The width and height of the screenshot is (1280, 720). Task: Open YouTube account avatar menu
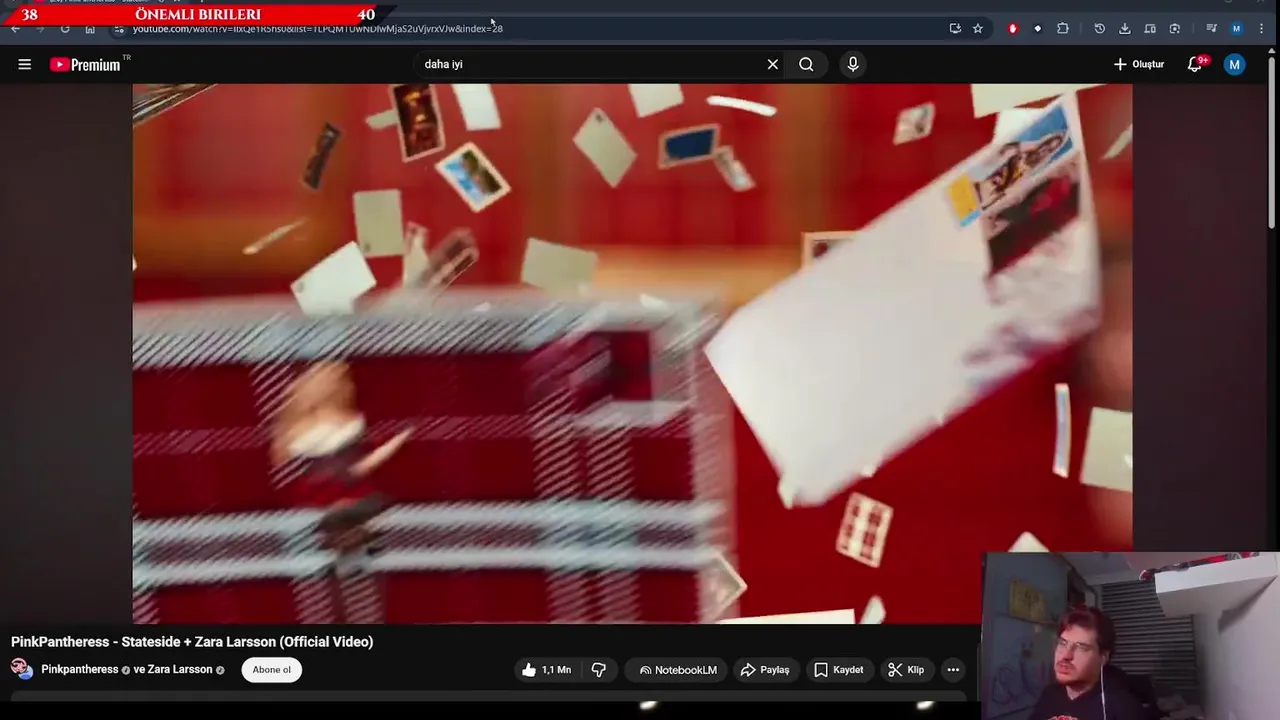tap(1235, 64)
